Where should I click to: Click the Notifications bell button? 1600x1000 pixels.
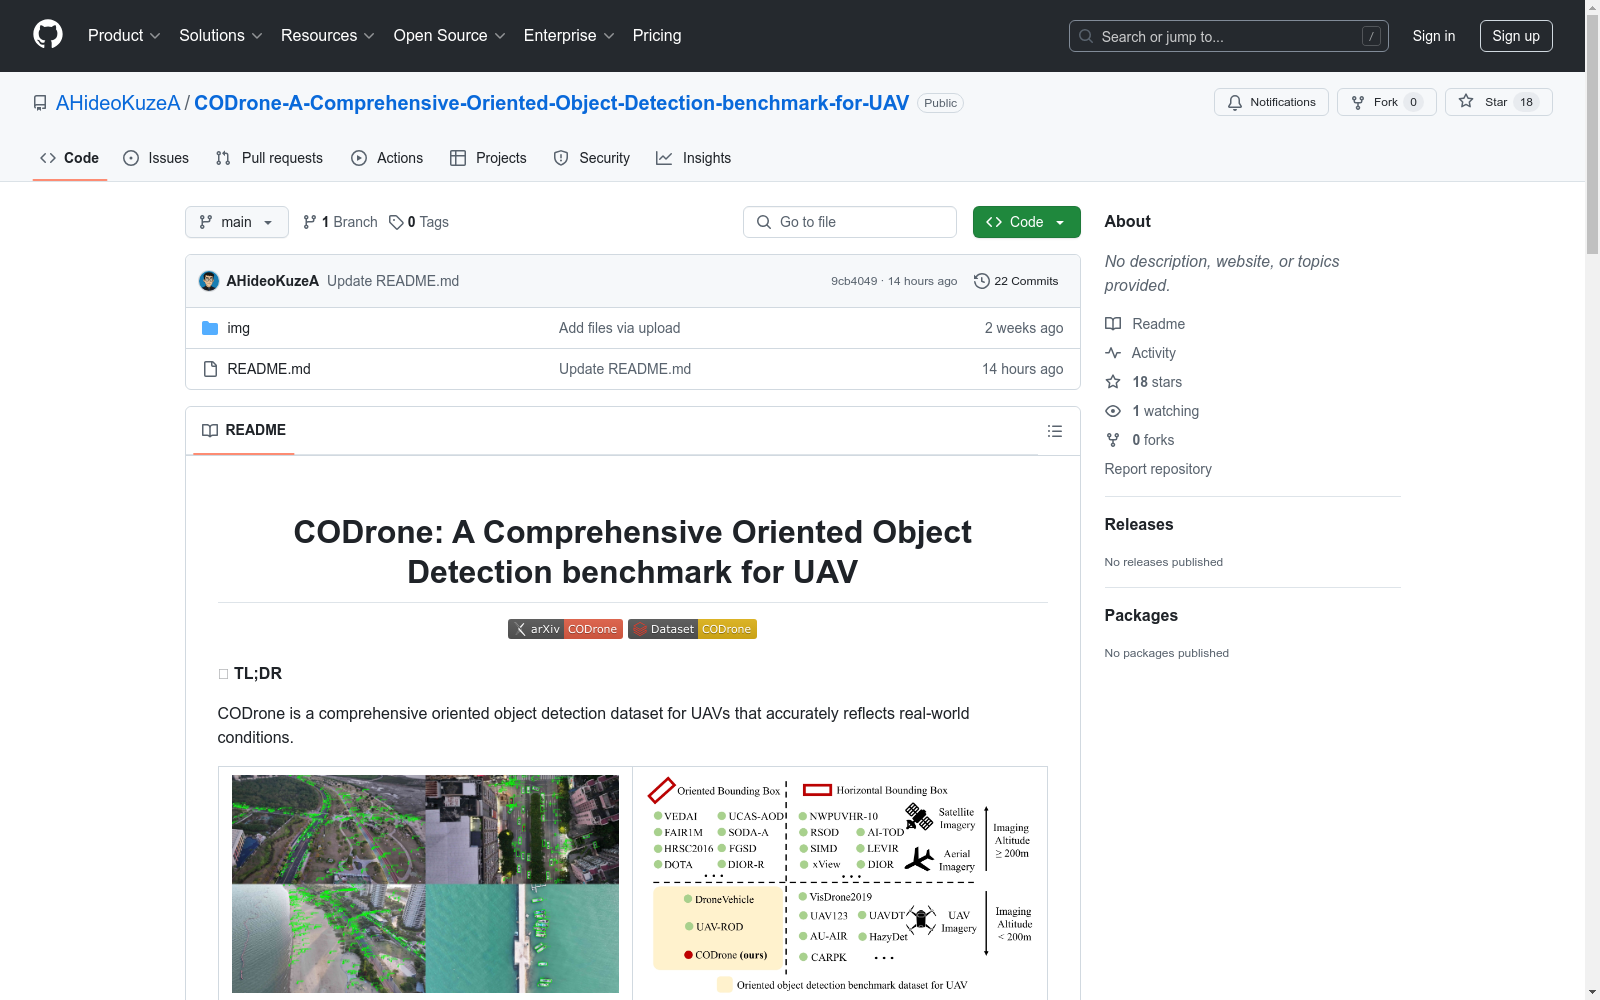point(1271,102)
